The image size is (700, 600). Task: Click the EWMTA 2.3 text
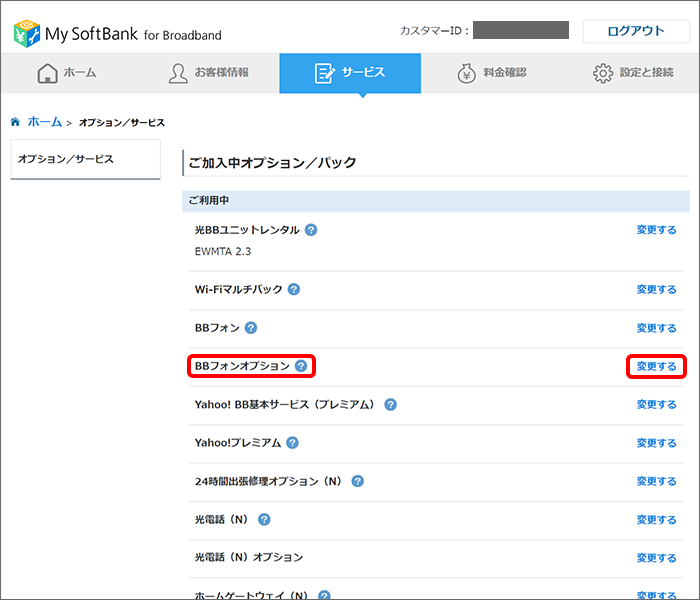click(x=223, y=251)
